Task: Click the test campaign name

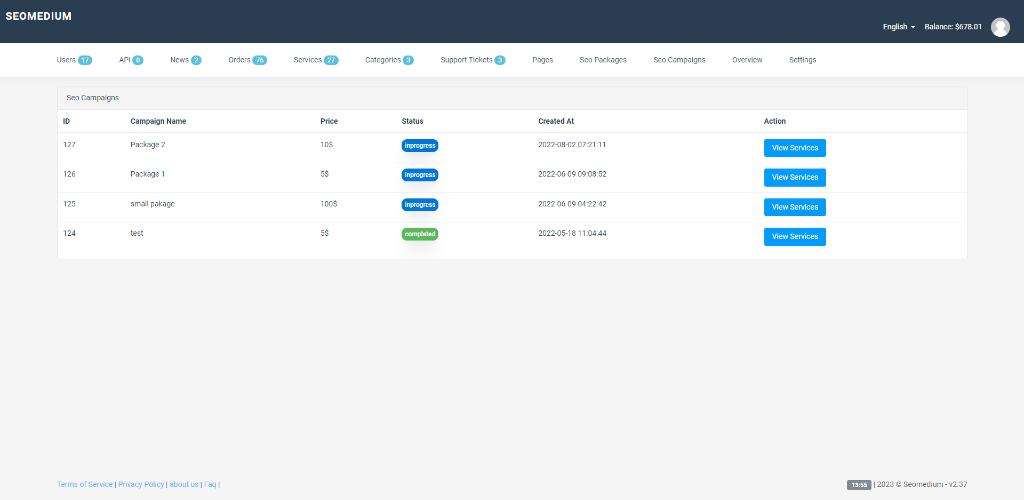Action: [137, 233]
